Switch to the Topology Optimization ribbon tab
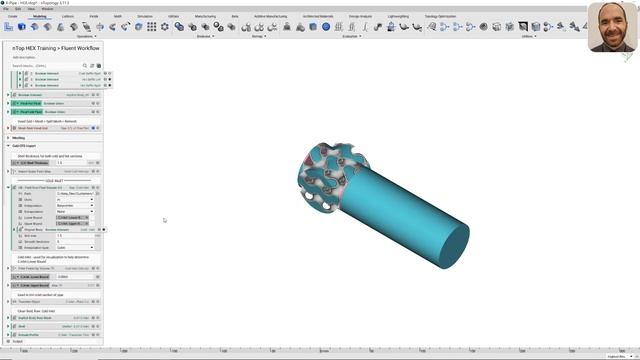The height and width of the screenshot is (360, 640). click(x=440, y=16)
